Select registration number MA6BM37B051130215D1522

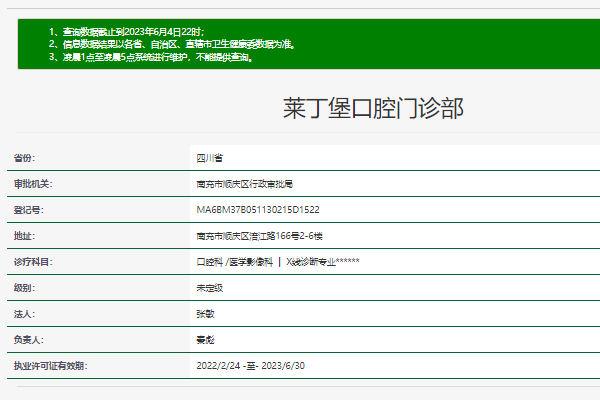point(258,210)
